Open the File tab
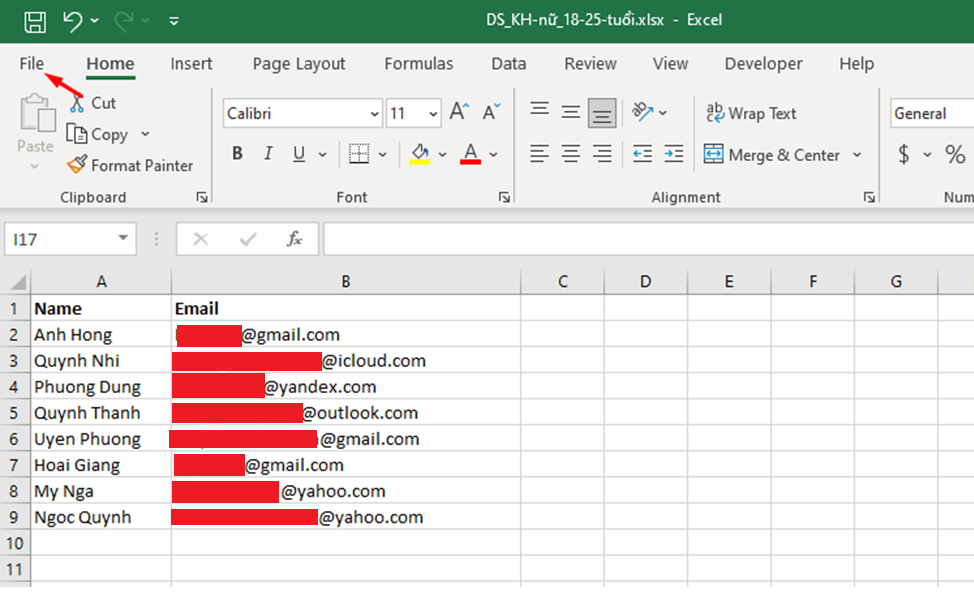 click(x=32, y=64)
